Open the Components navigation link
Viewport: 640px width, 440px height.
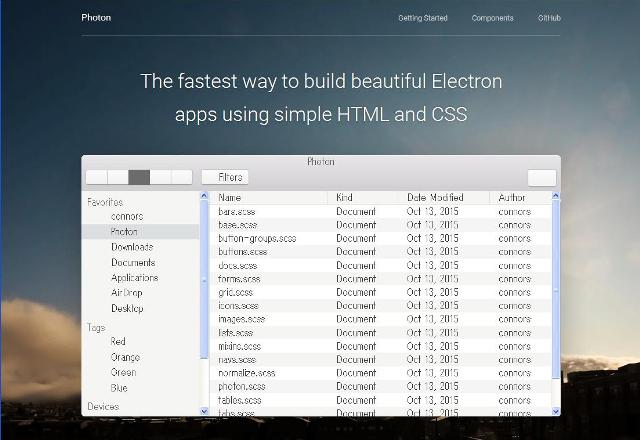pos(492,18)
